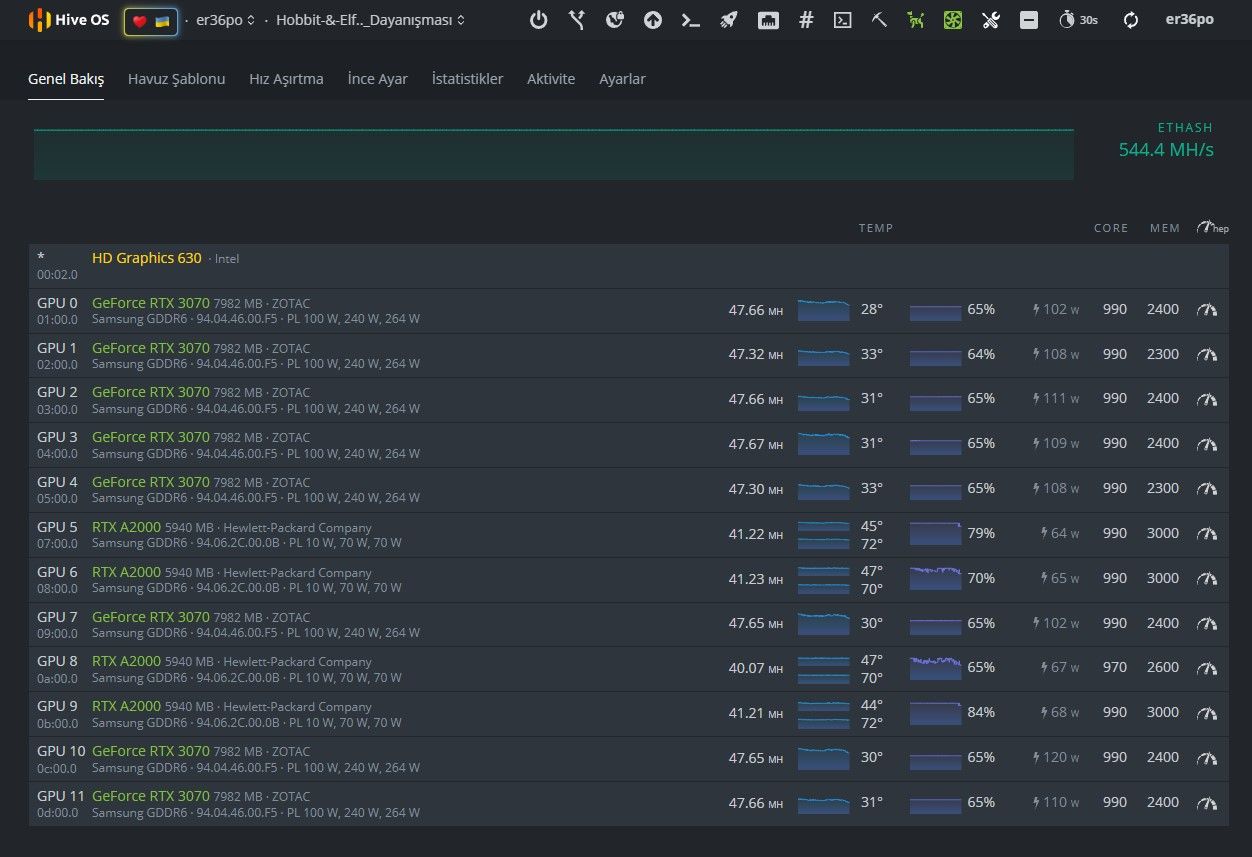Open the GPU 6 tuning speedometer icon
The height and width of the screenshot is (857, 1252).
[1207, 579]
